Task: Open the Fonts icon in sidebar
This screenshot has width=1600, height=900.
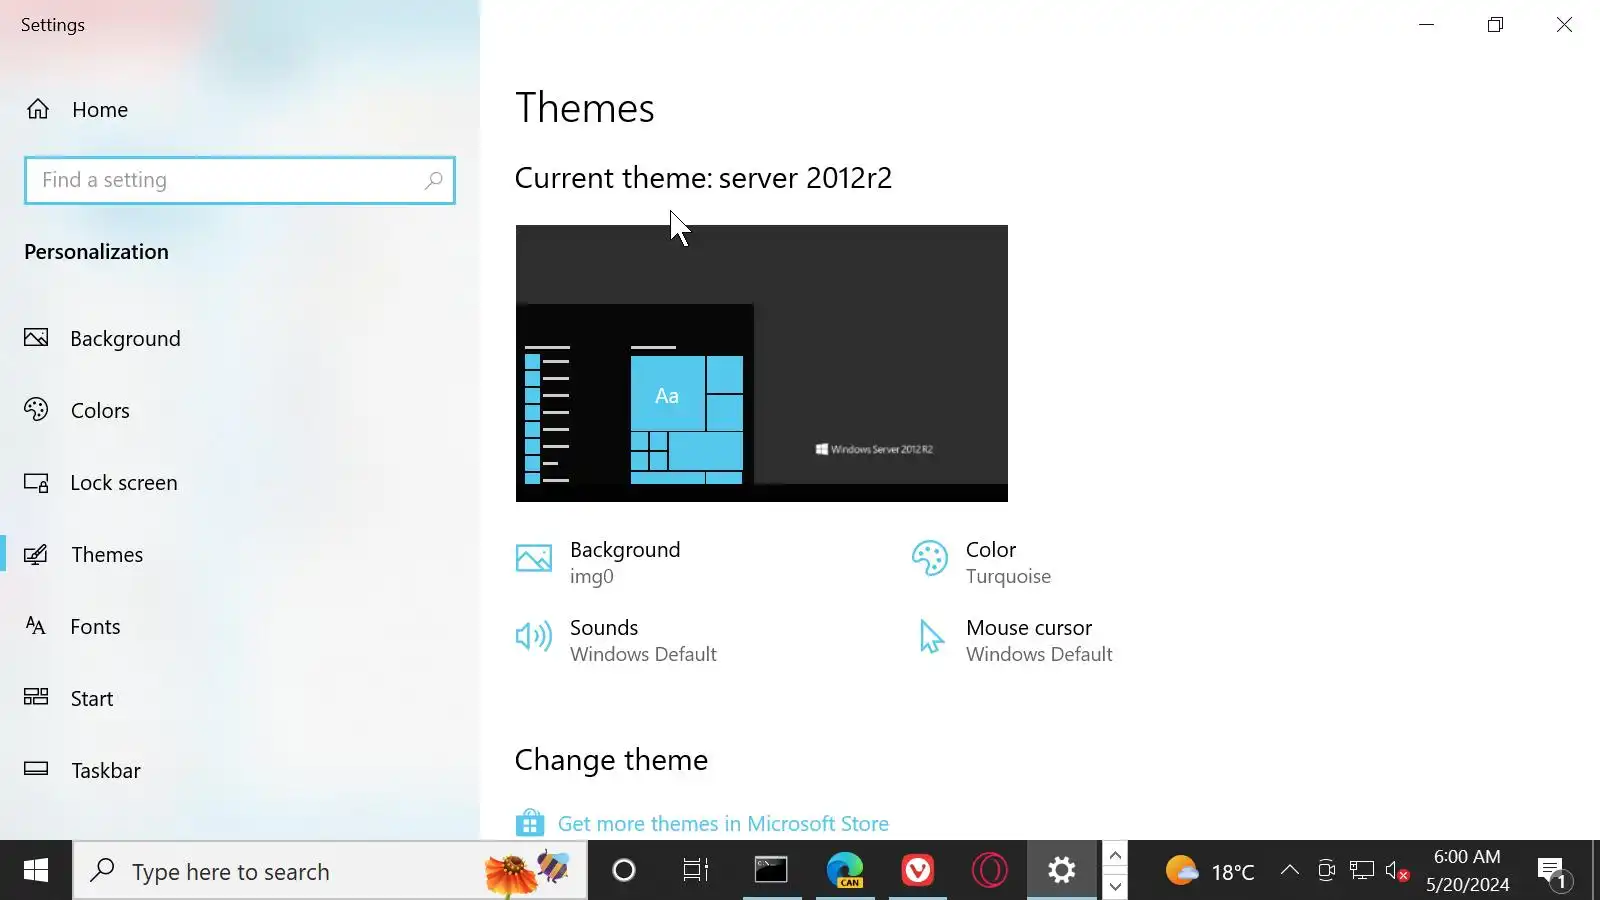Action: (x=36, y=626)
